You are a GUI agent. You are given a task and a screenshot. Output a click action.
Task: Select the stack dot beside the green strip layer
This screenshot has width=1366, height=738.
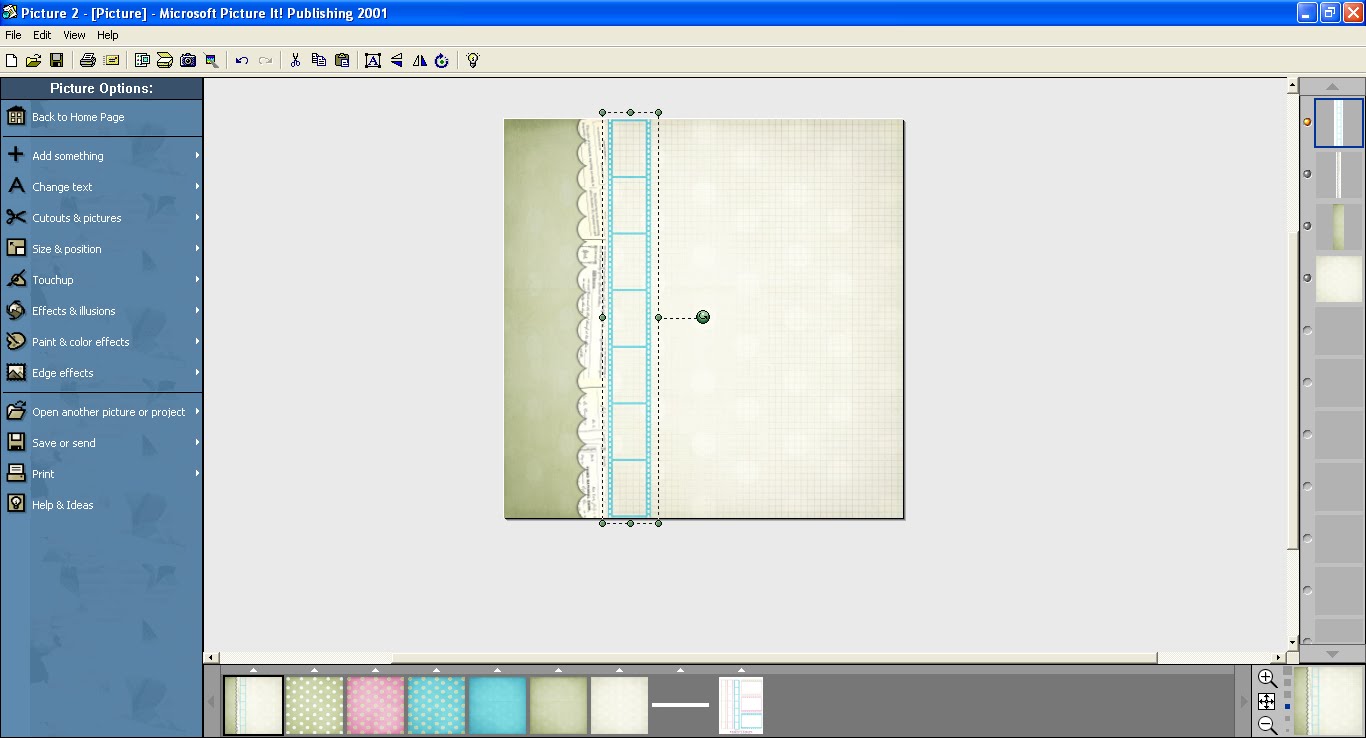click(1307, 226)
